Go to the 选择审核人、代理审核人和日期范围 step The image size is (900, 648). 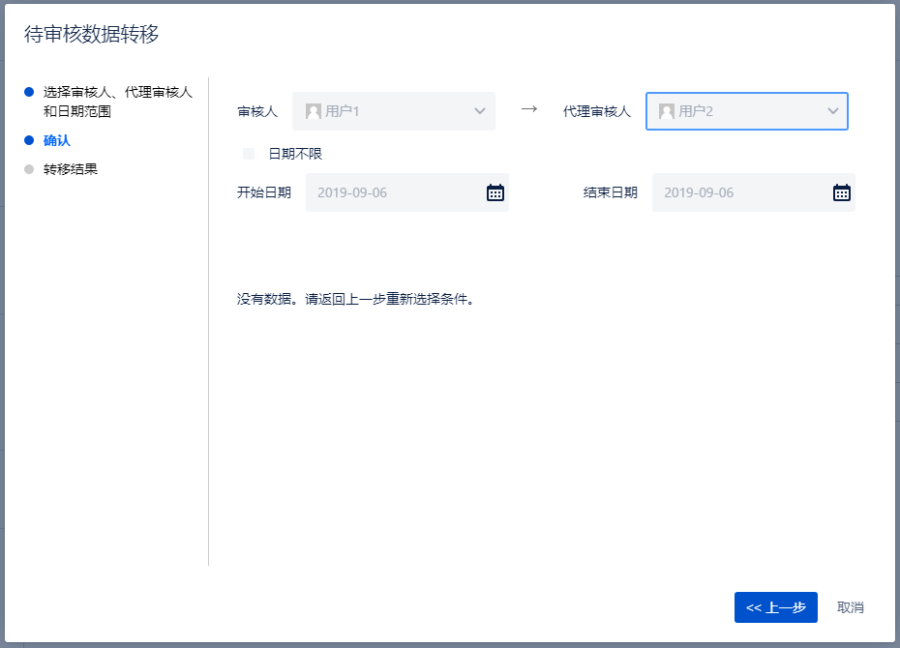pos(117,101)
